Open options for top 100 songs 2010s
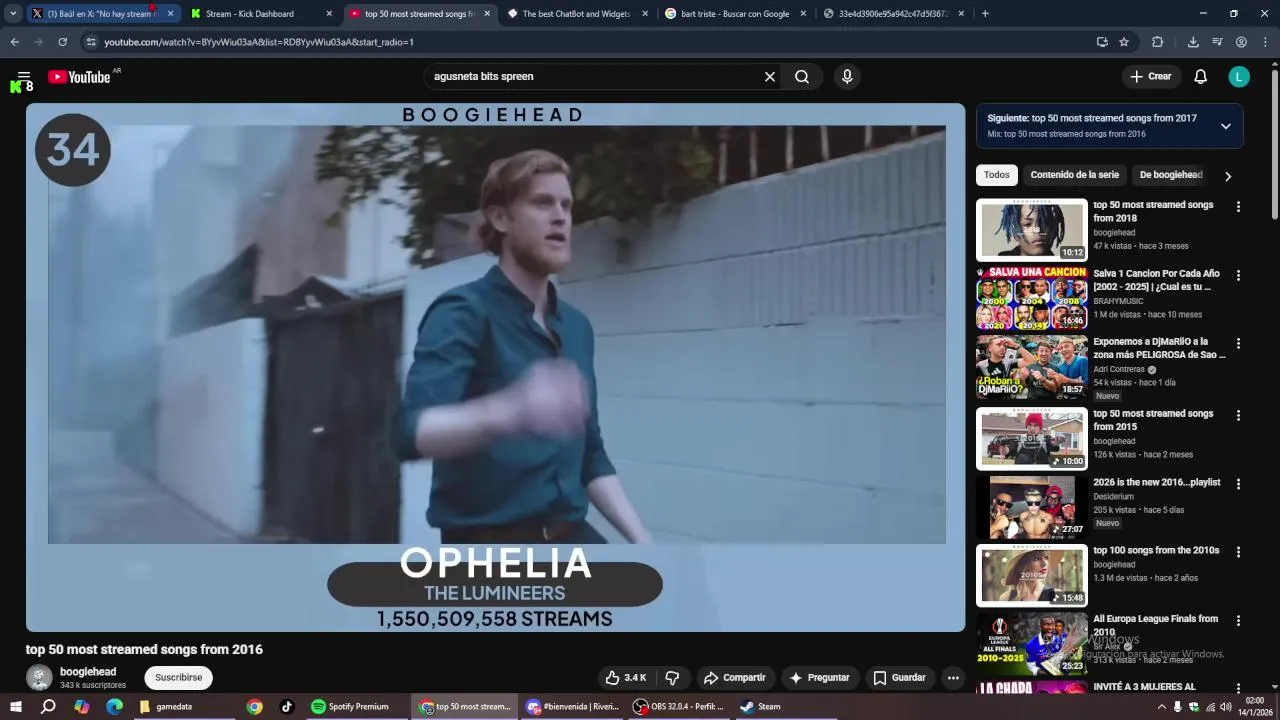Image resolution: width=1280 pixels, height=720 pixels. pyautogui.click(x=1238, y=552)
